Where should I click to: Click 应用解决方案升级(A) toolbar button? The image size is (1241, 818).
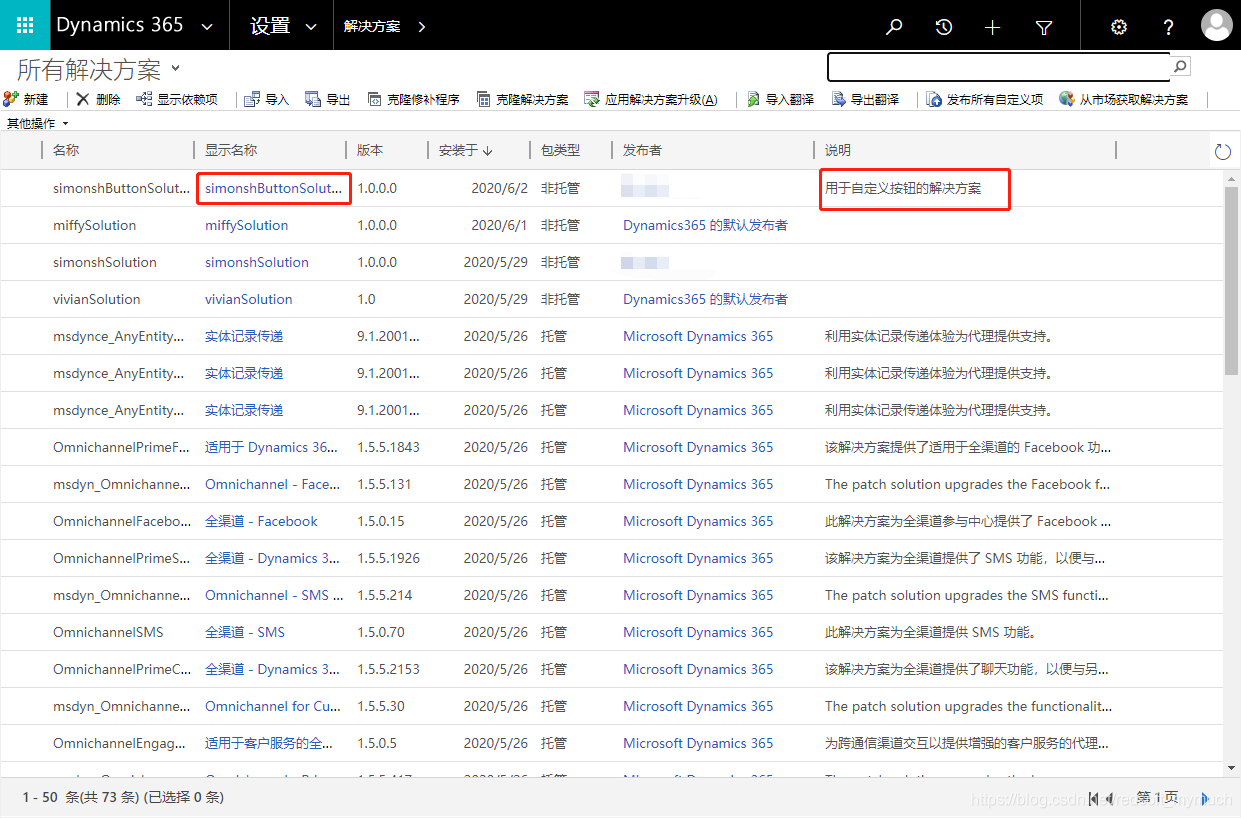[651, 99]
